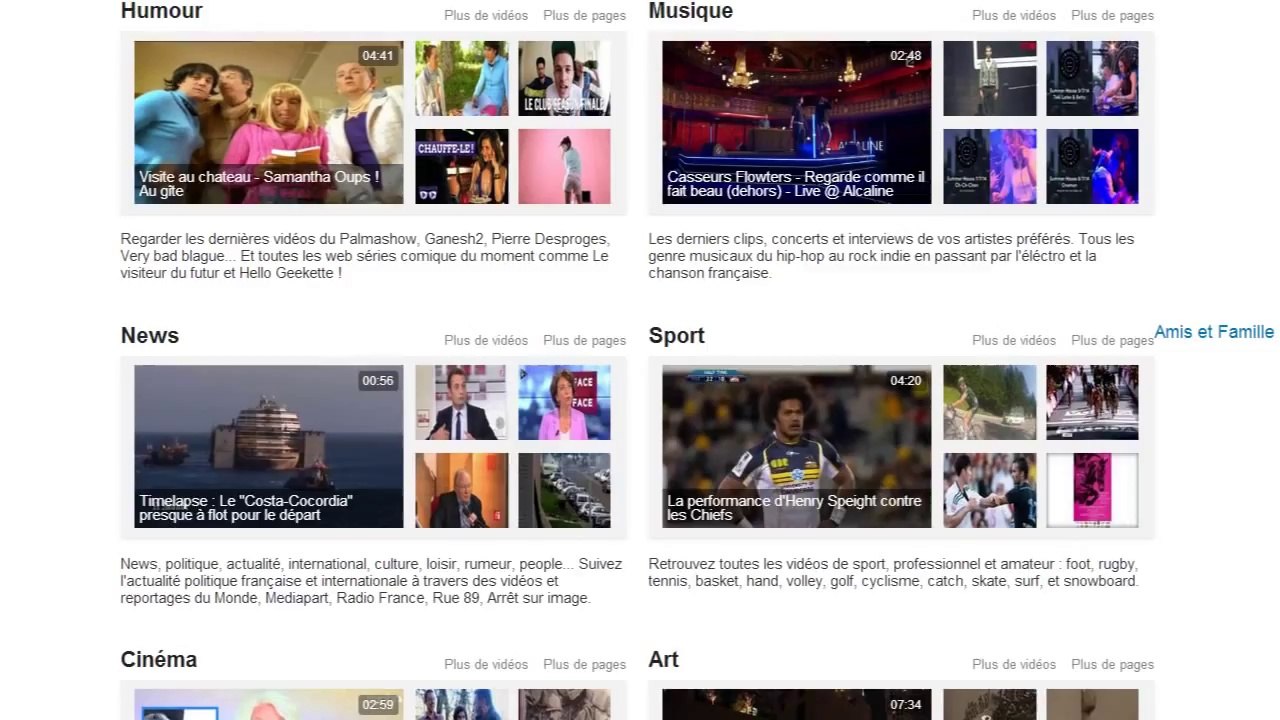Click 'Plus de pages' in Humour section

pos(584,15)
